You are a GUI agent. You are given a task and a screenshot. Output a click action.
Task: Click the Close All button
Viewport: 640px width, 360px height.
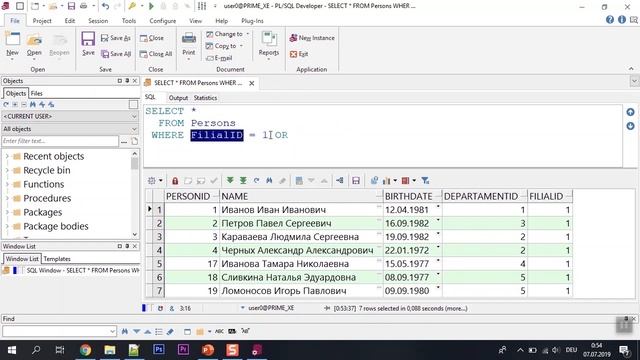point(156,54)
